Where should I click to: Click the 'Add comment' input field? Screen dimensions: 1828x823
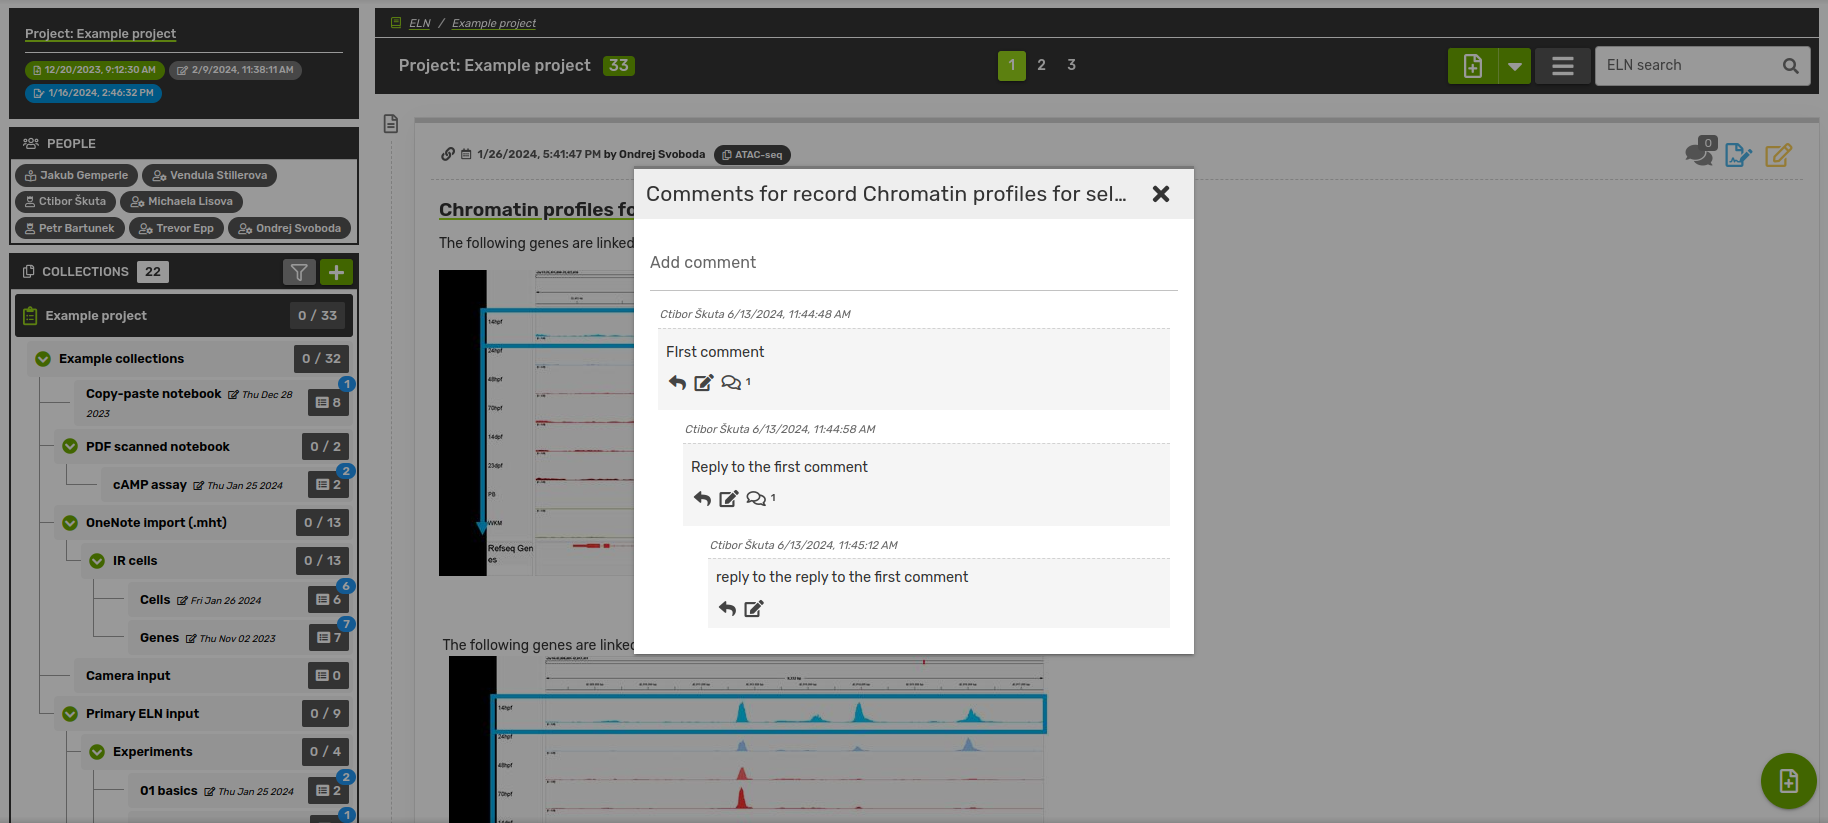(913, 263)
